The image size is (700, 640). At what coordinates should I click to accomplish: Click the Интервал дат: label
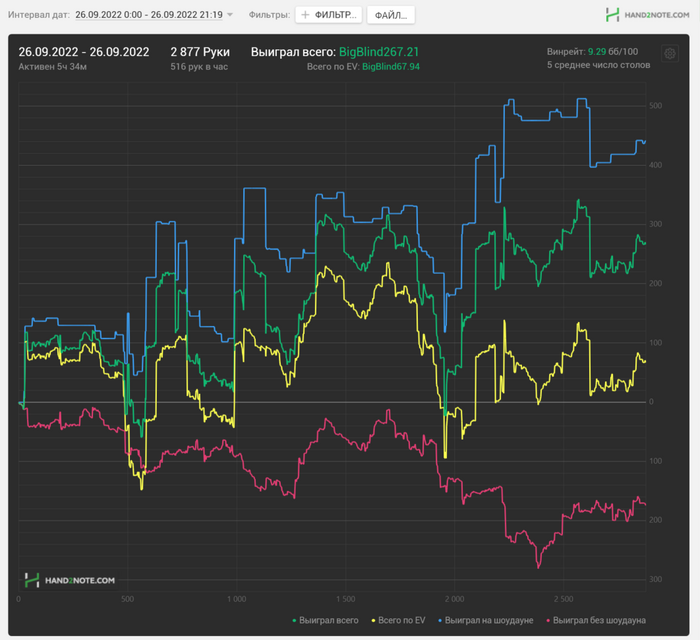[39, 15]
